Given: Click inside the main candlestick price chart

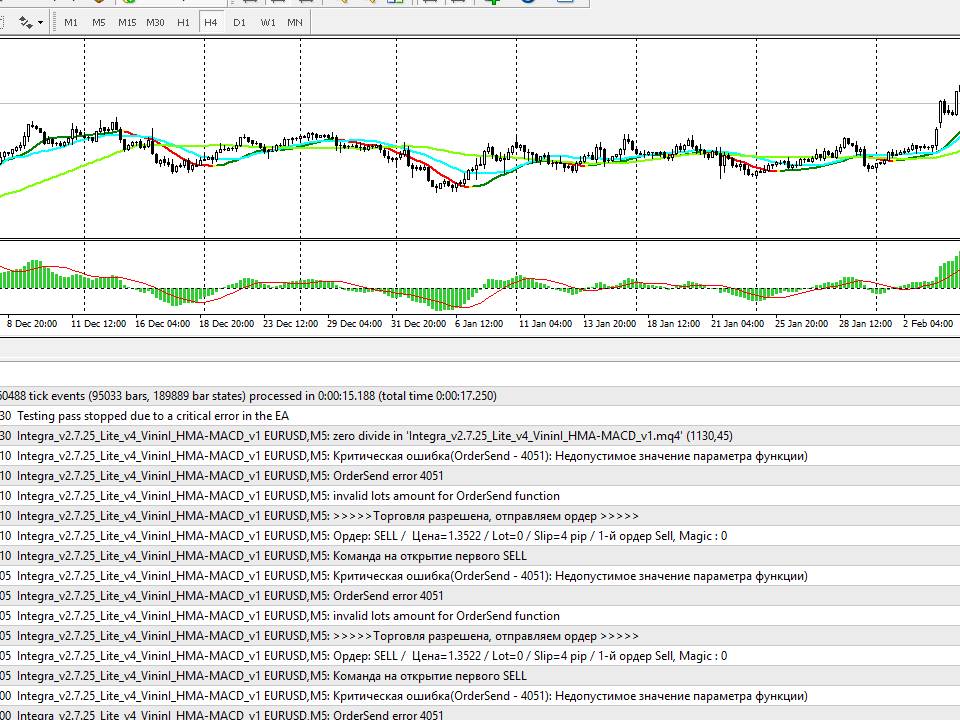Looking at the screenshot, I should pos(480,138).
